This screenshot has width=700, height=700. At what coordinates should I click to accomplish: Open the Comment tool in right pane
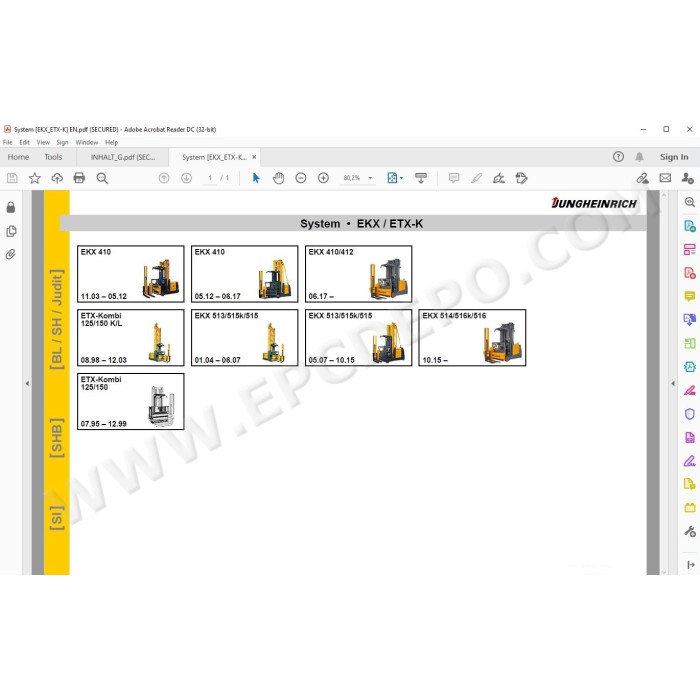pos(689,296)
